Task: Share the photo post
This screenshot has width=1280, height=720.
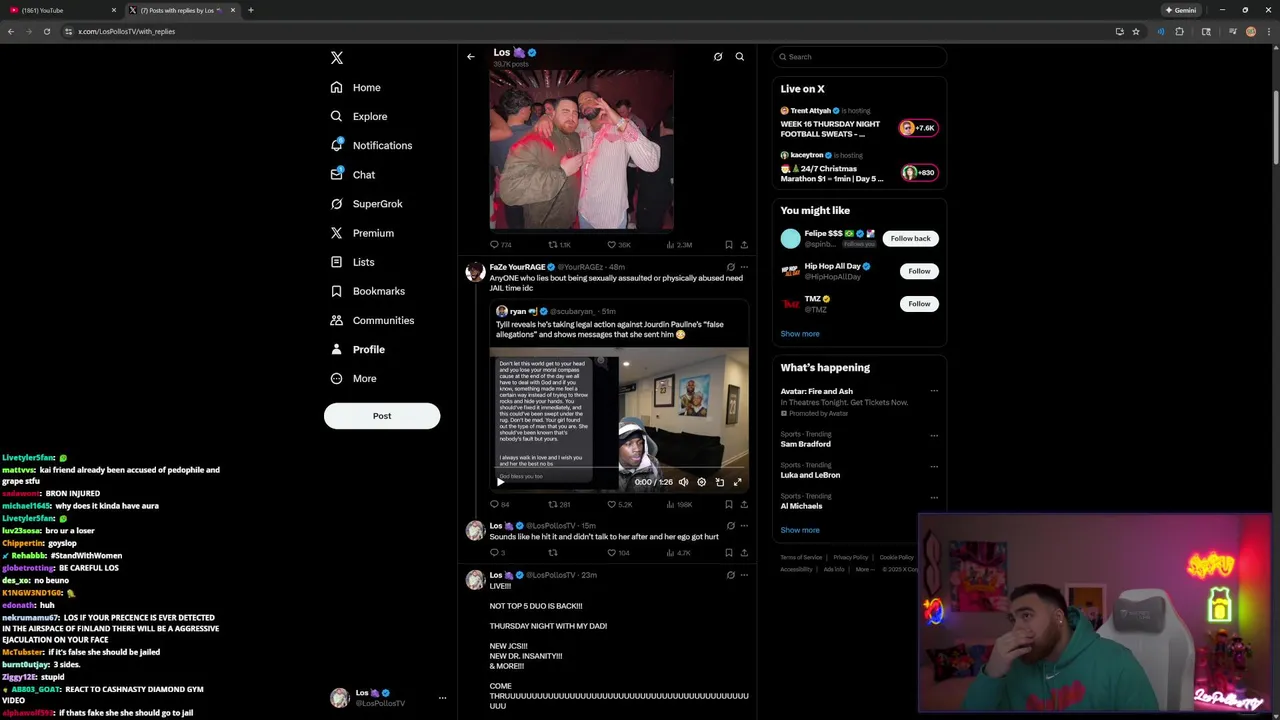Action: (x=744, y=244)
